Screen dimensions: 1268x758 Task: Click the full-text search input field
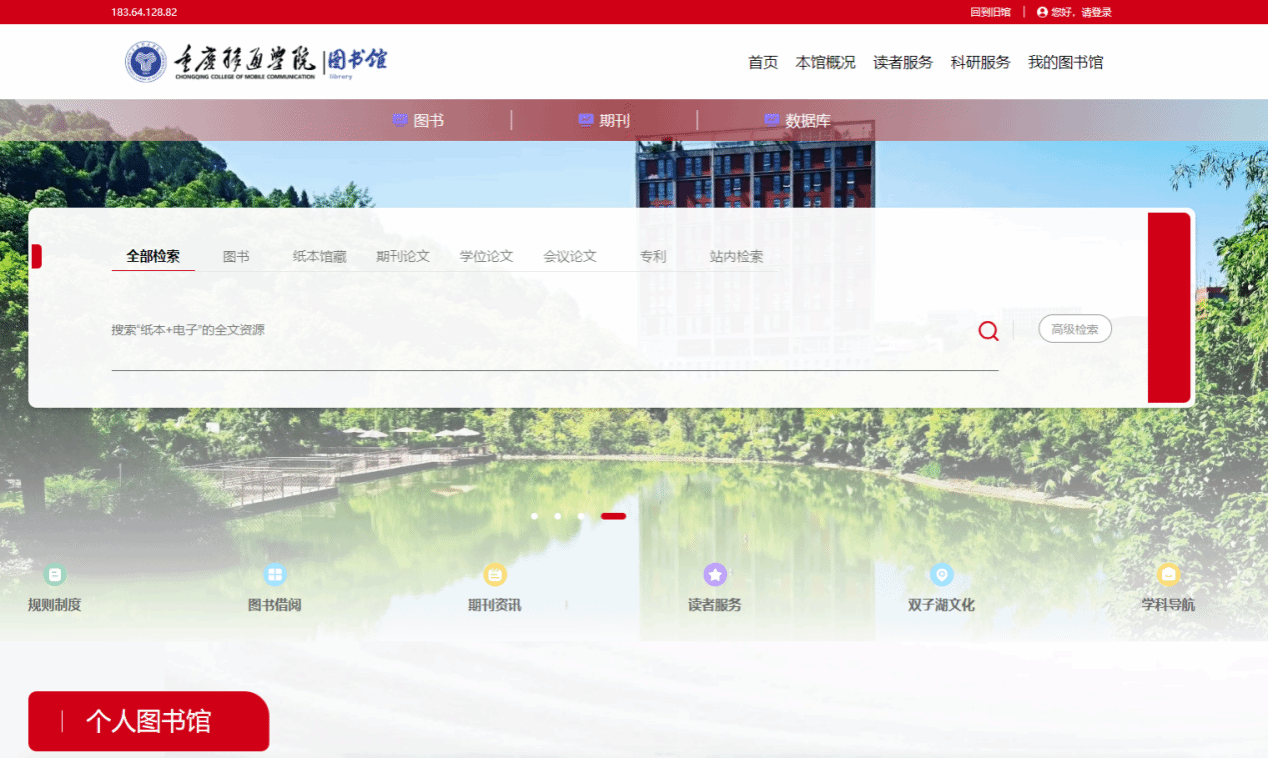click(x=540, y=330)
